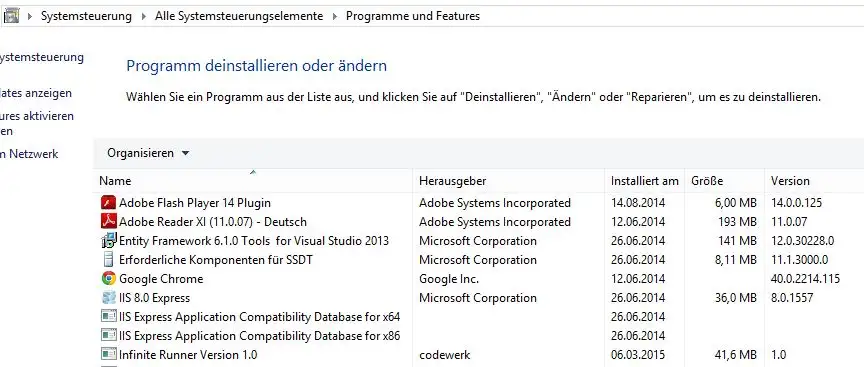Image resolution: width=864 pixels, height=367 pixels.
Task: Go to Alle Systemsteuerungselemente breadcrumb
Action: [x=239, y=16]
